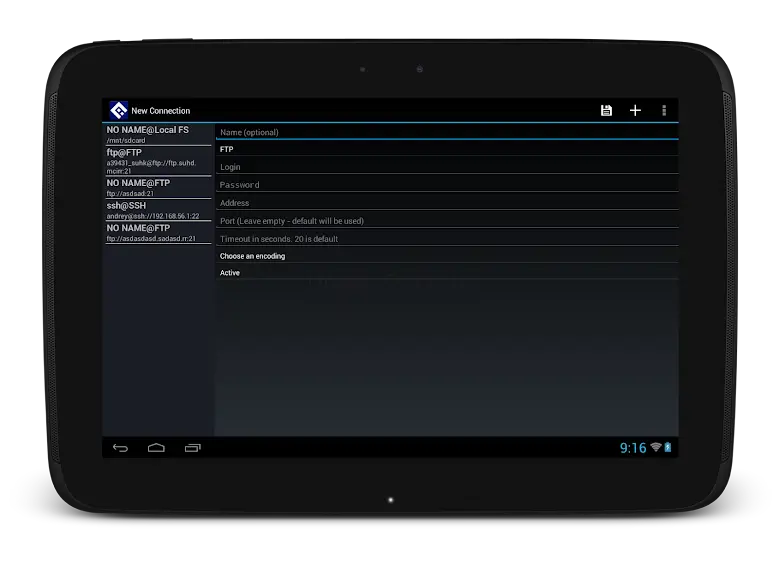Select NO NAME@FTP asdasdasd.sadasd connection

tap(158, 233)
